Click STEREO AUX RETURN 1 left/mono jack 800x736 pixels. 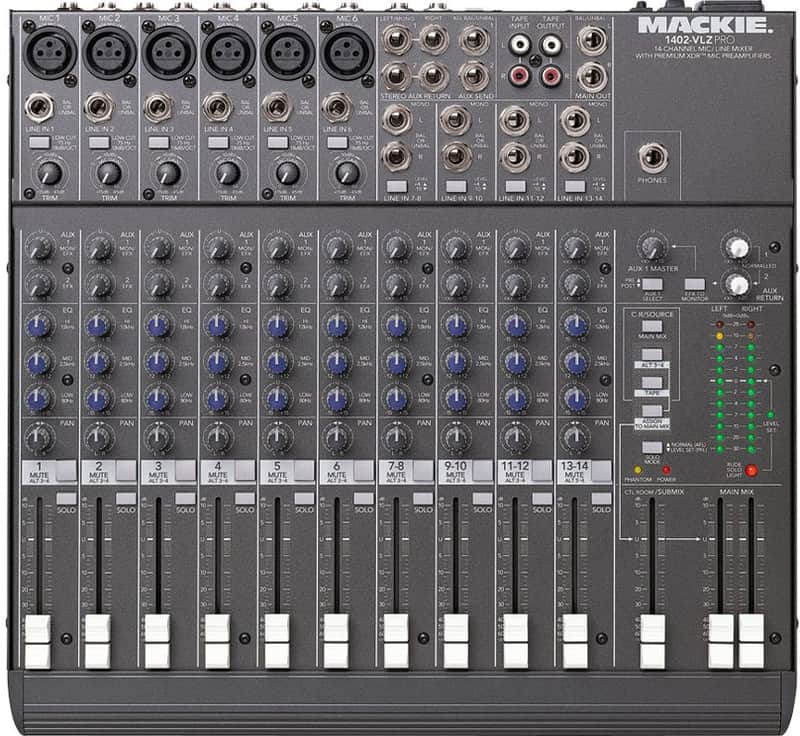pyautogui.click(x=396, y=40)
